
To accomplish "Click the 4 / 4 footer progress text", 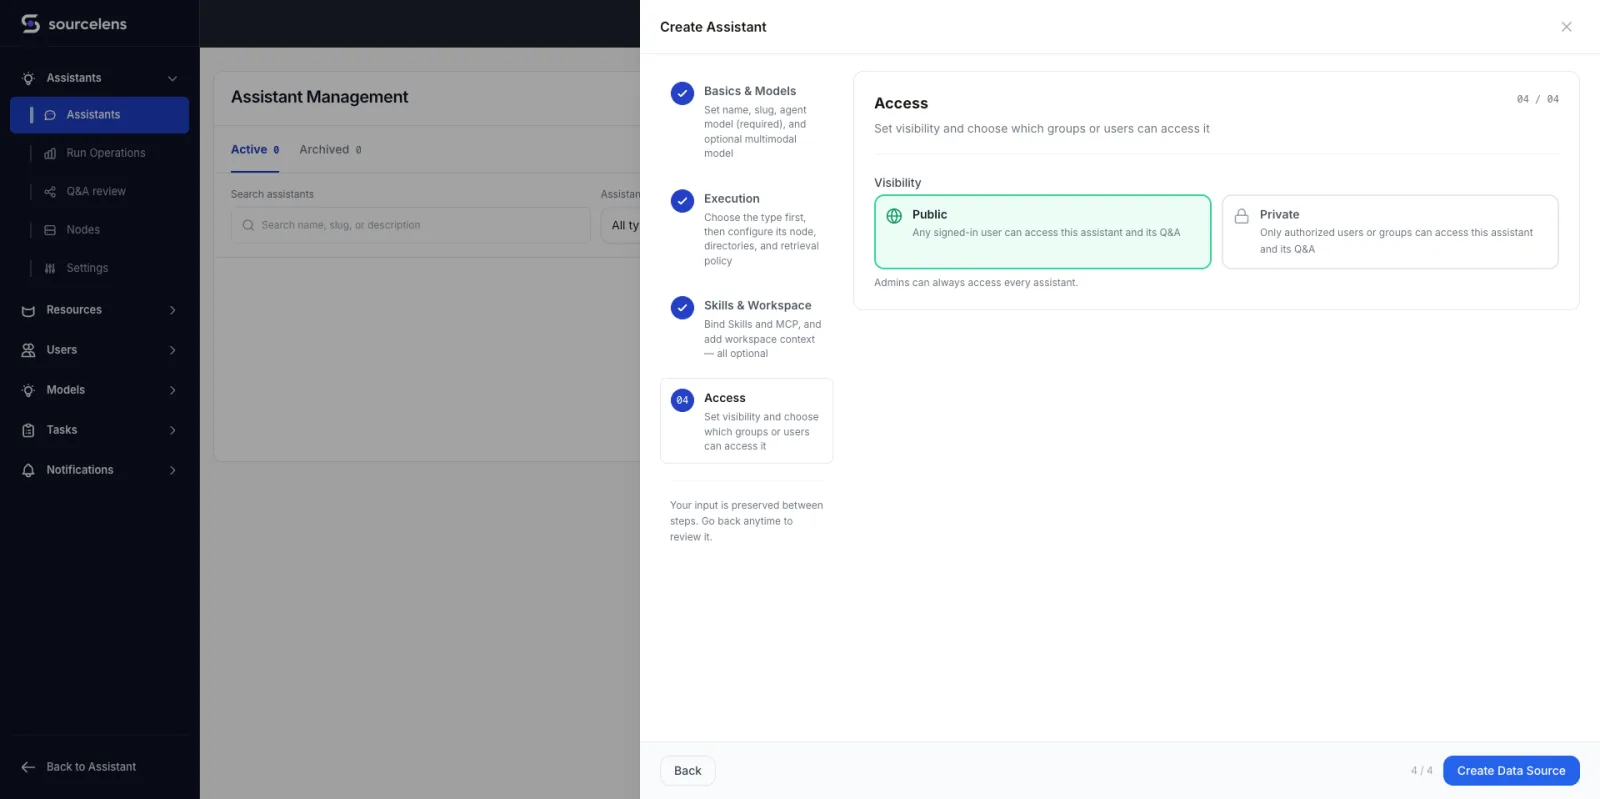I will tap(1422, 771).
